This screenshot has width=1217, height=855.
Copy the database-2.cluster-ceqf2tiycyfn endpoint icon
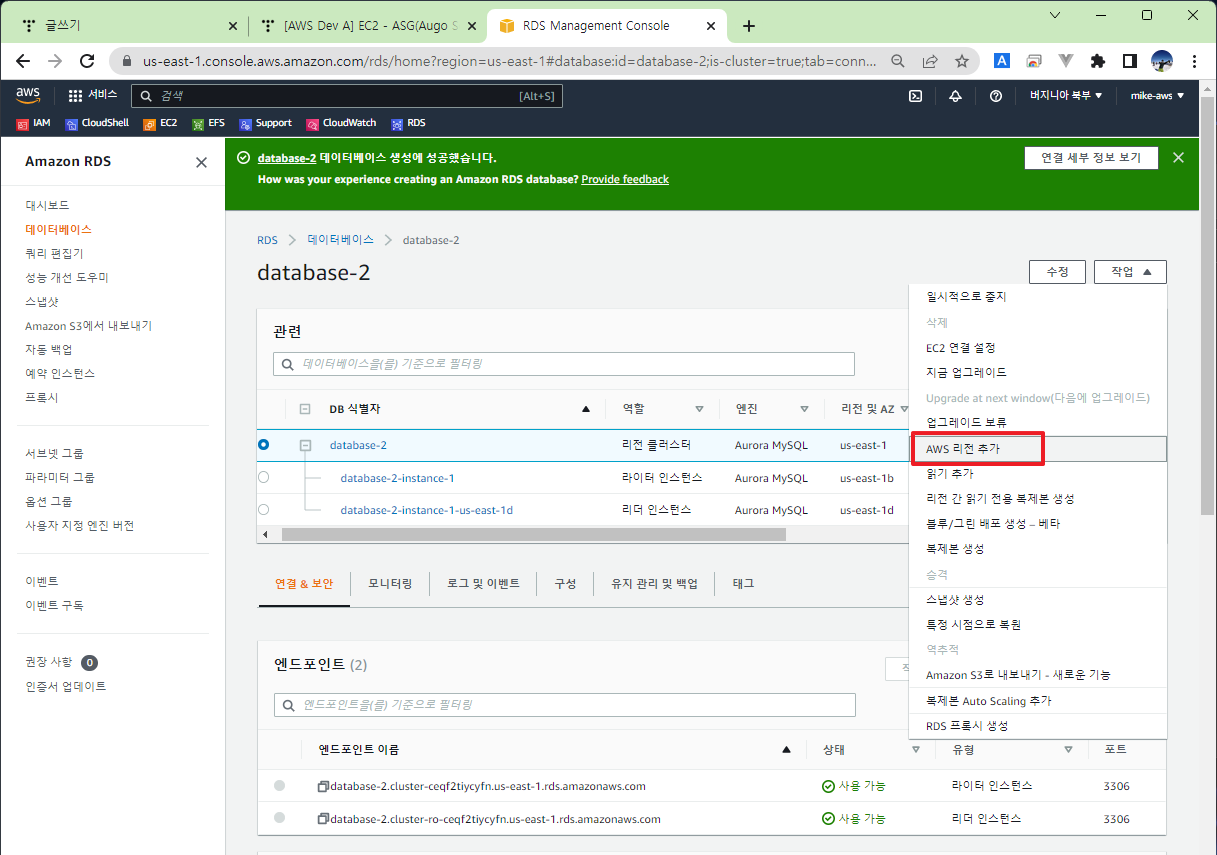coord(323,786)
